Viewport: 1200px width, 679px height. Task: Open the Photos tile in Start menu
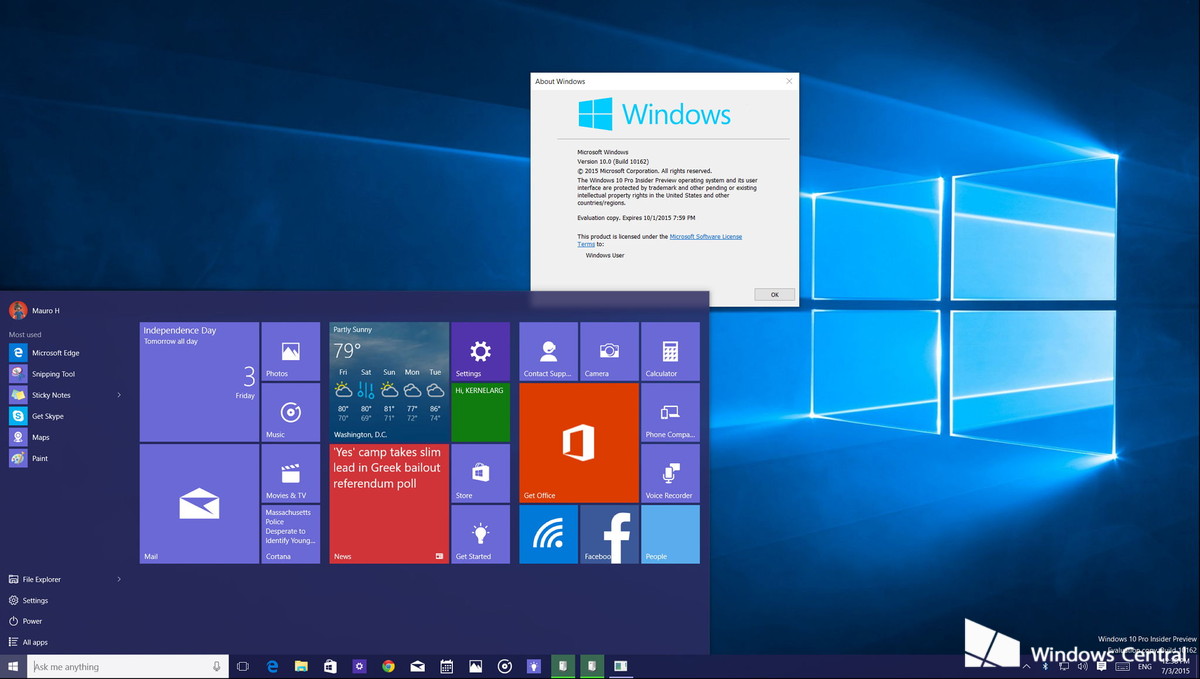click(291, 351)
